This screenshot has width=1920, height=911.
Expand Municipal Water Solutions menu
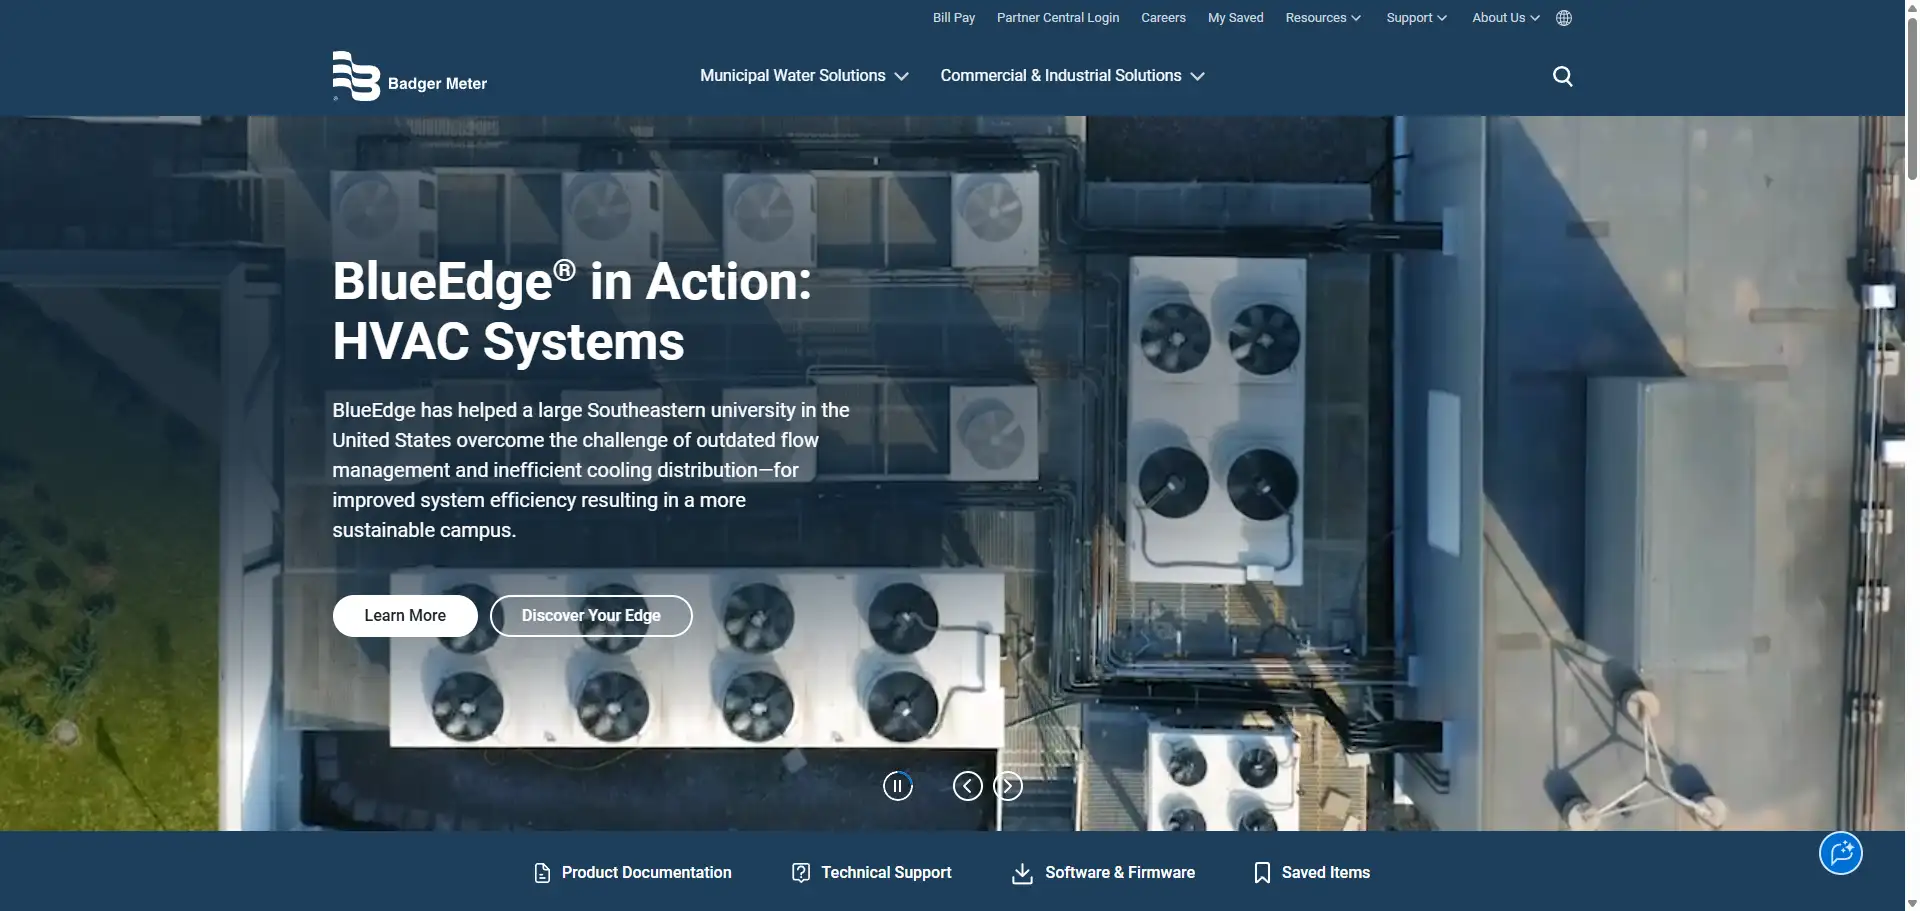pos(804,76)
